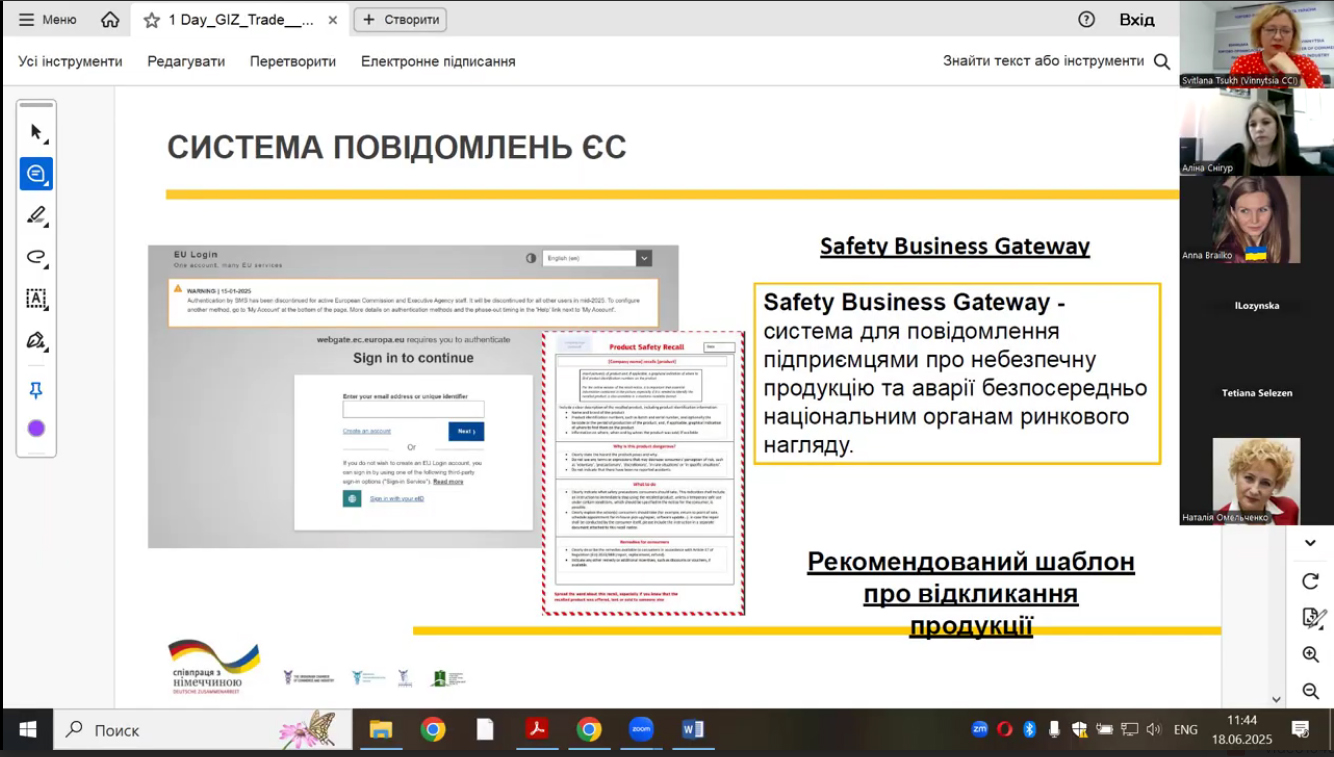Follow the Create an account link
This screenshot has width=1334, height=757.
coord(367,431)
